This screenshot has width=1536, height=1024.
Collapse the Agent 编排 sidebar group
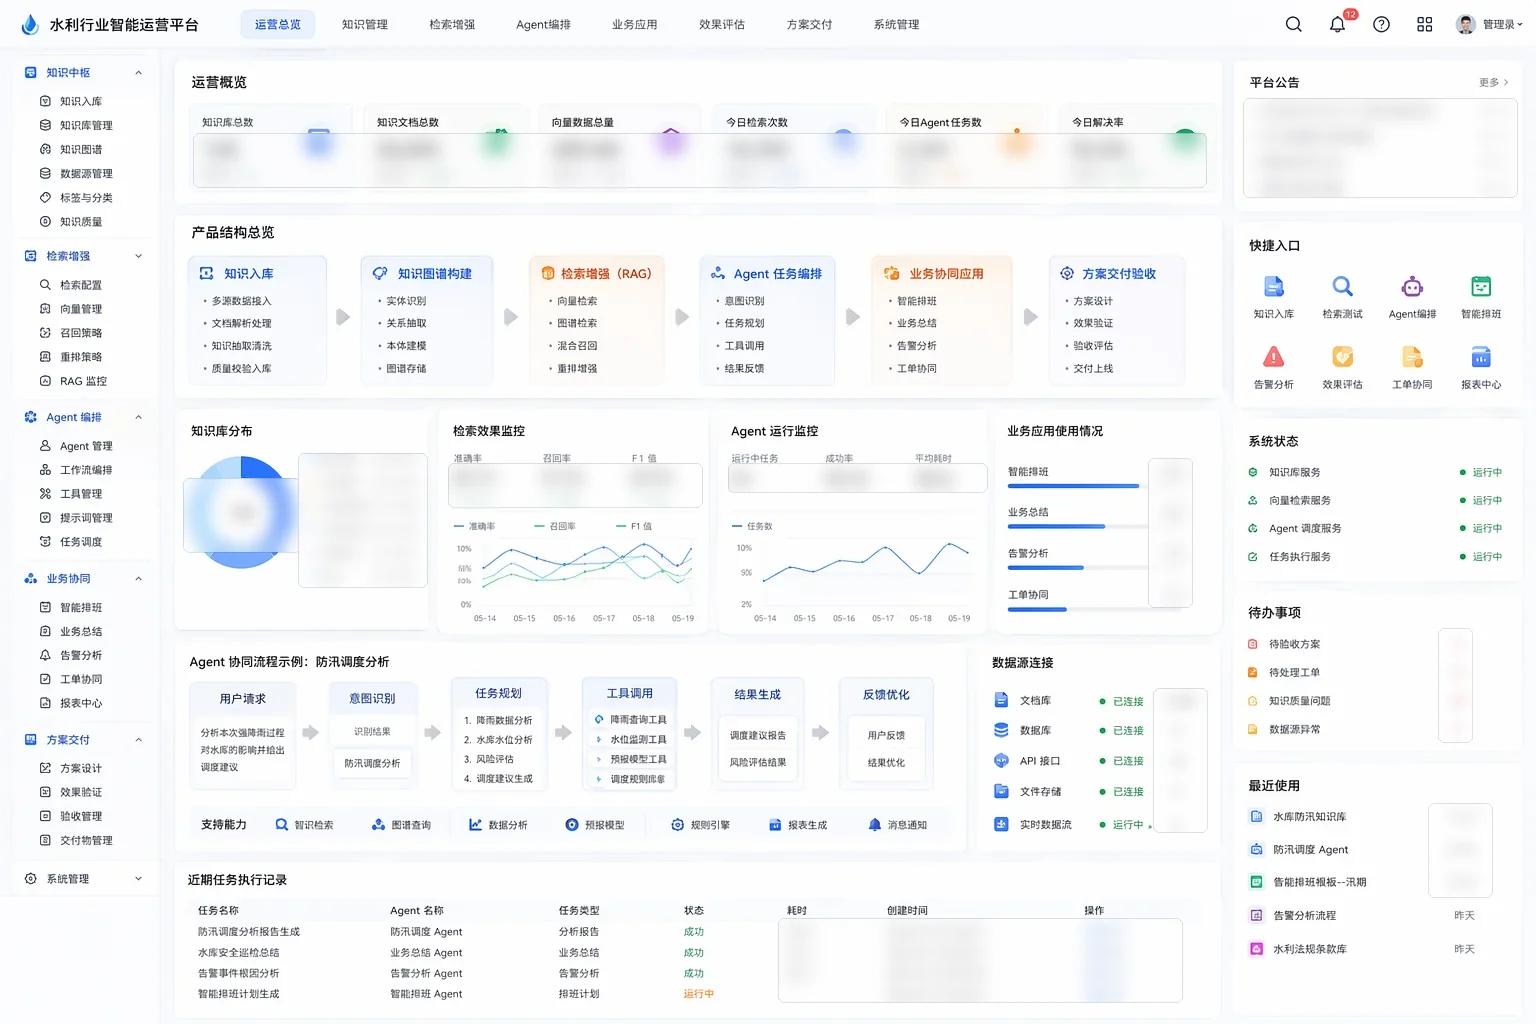pos(138,417)
